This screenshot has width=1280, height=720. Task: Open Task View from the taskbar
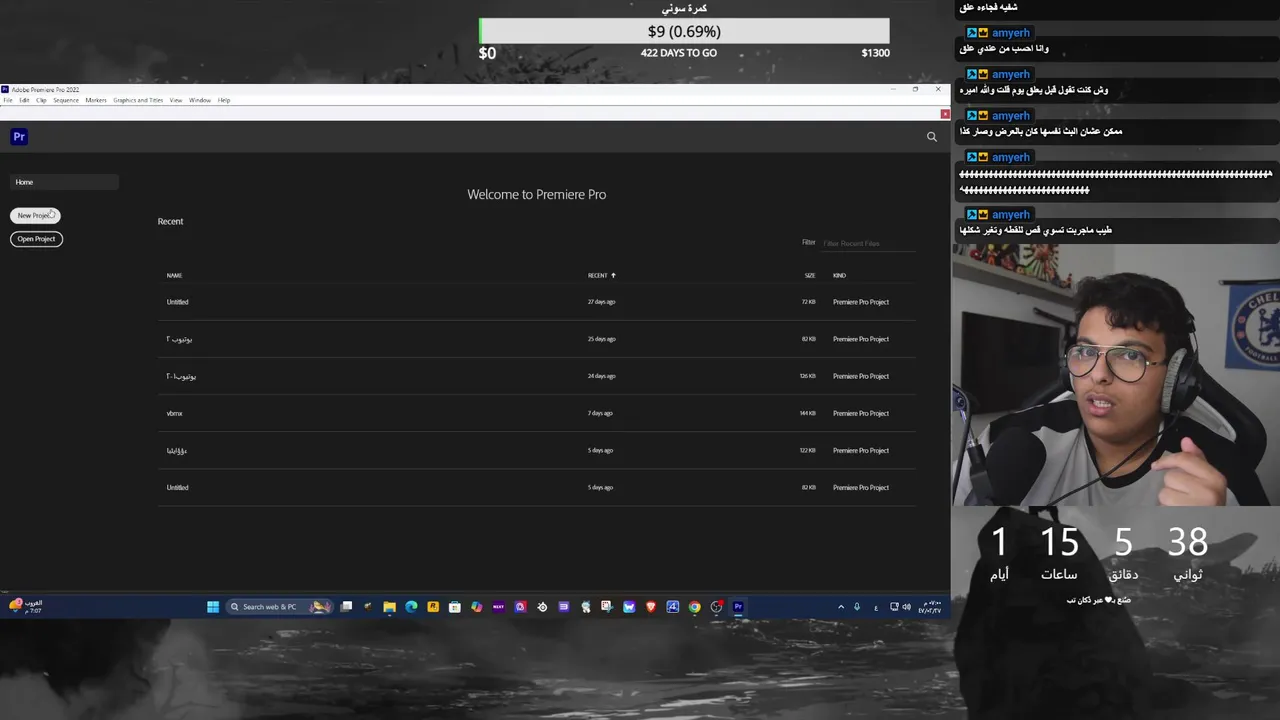point(346,606)
